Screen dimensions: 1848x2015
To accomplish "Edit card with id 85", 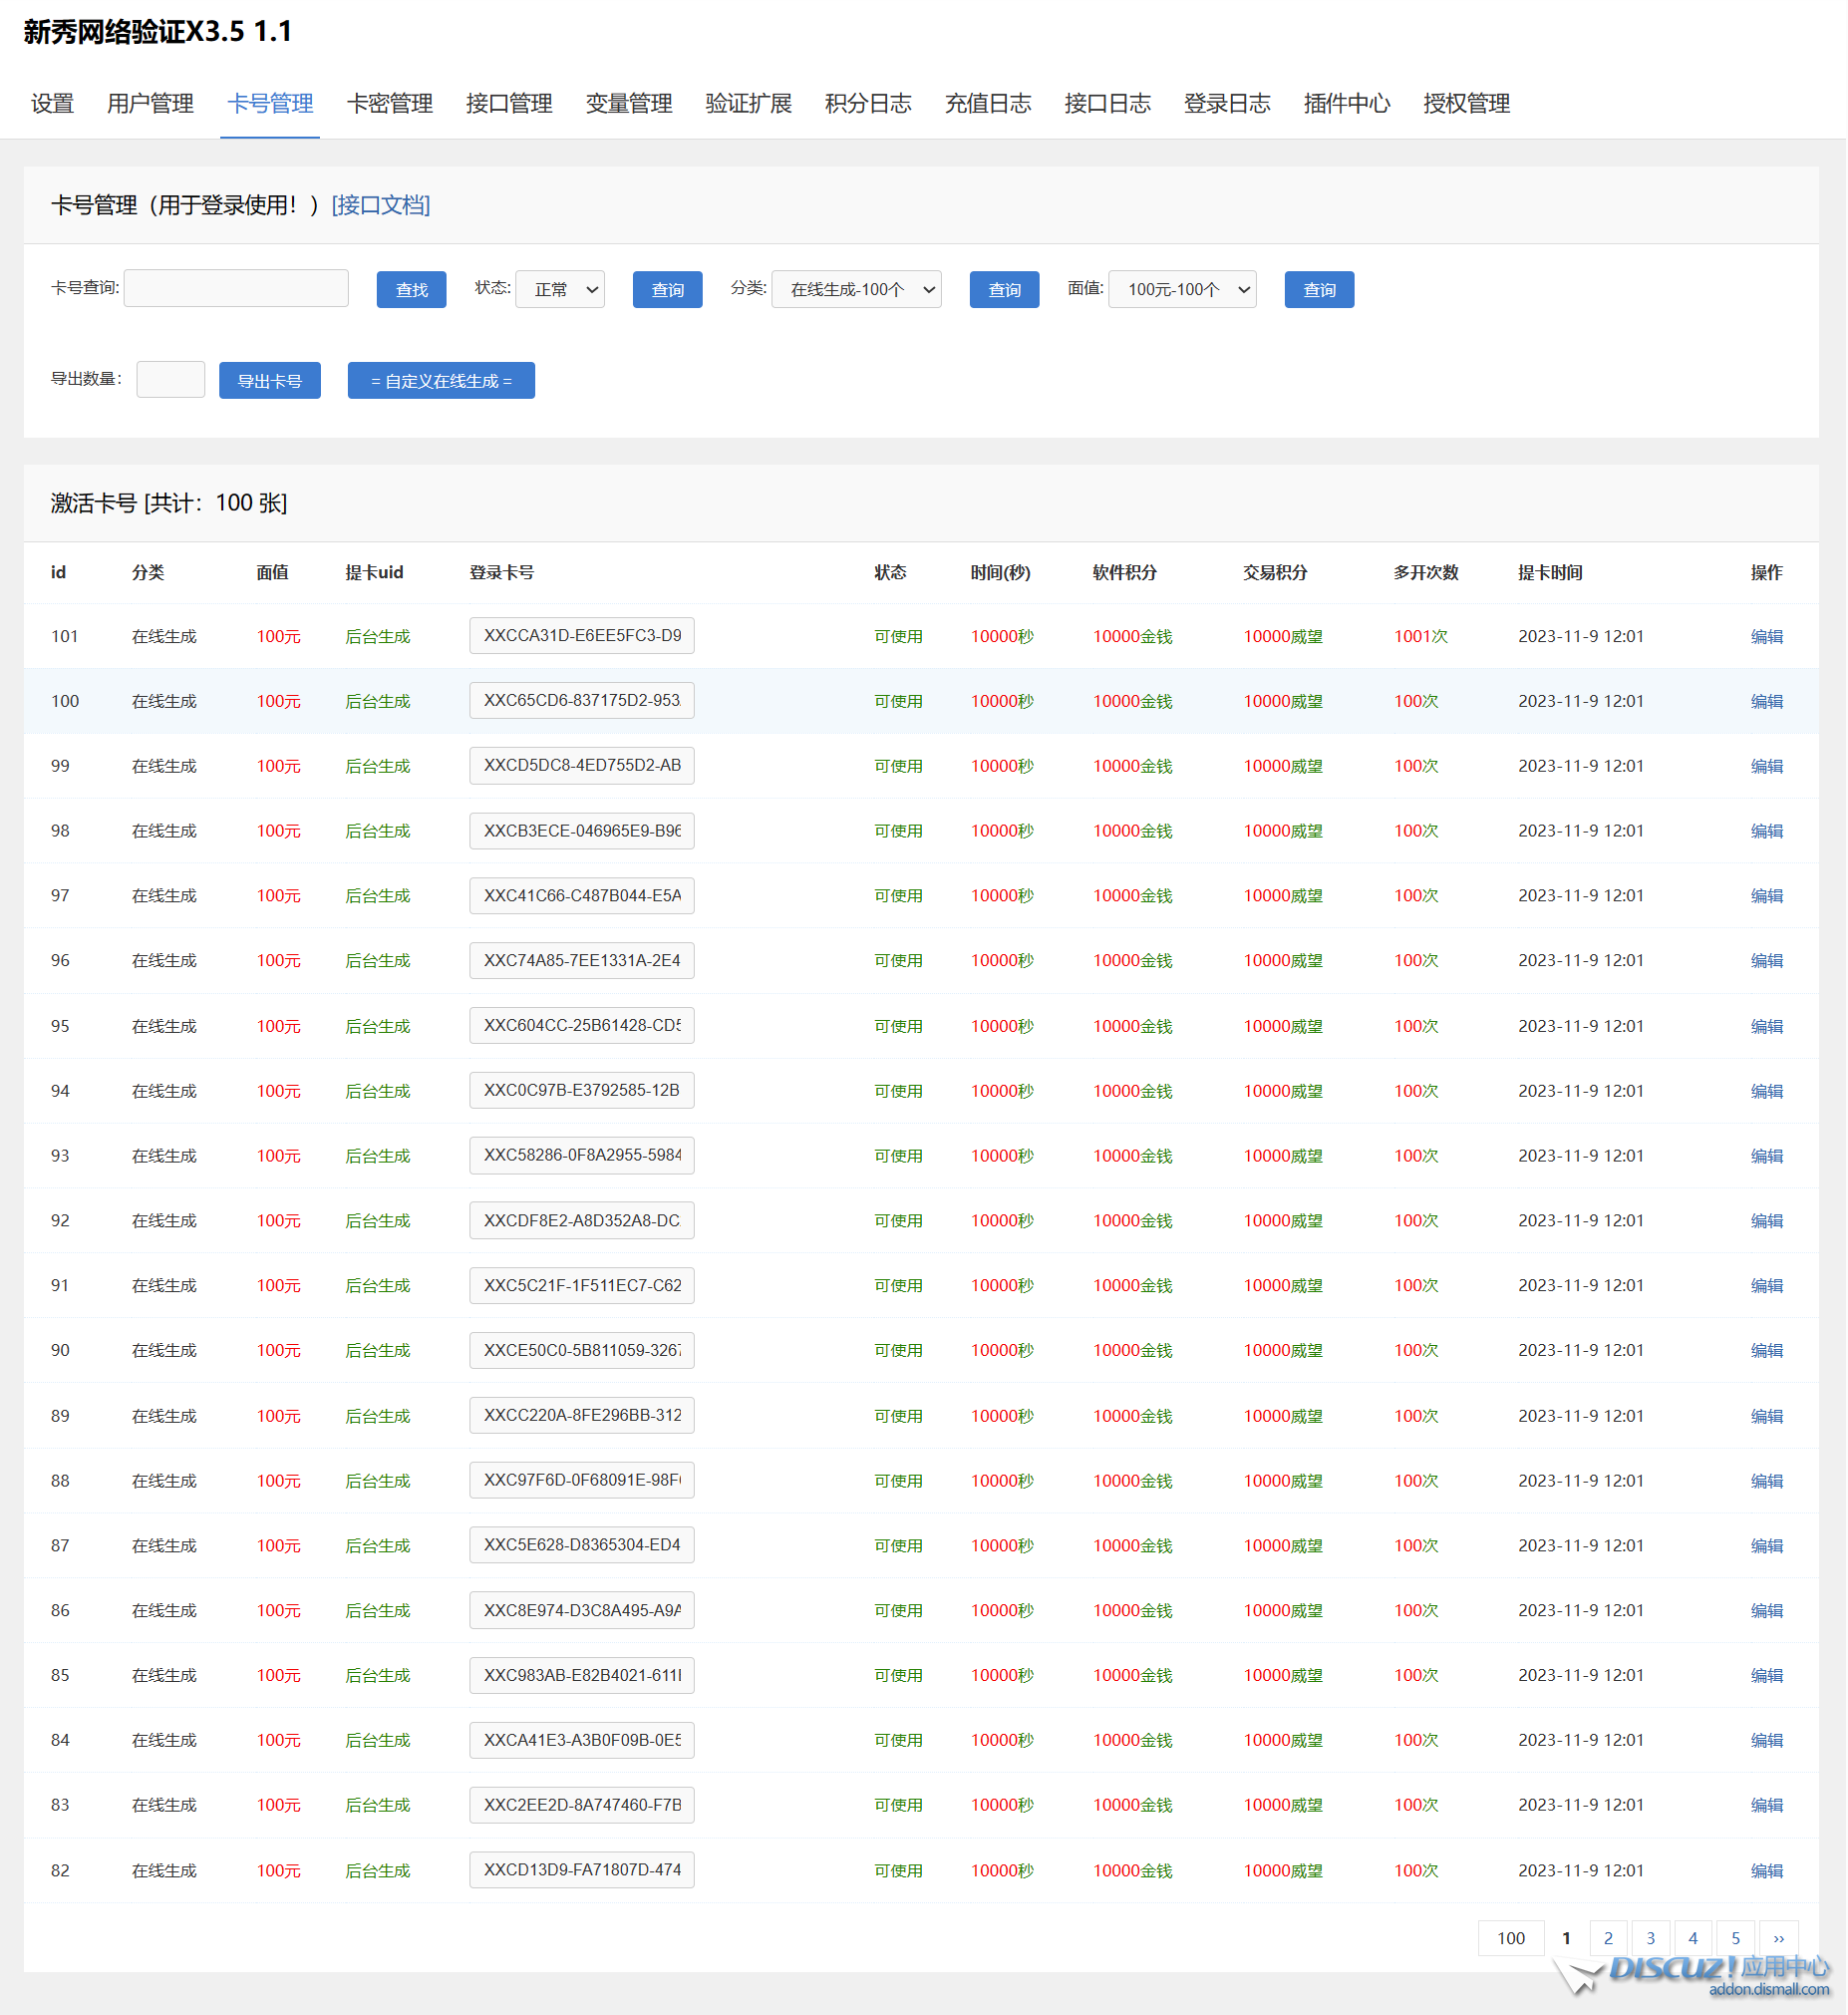I will pyautogui.click(x=1767, y=1676).
